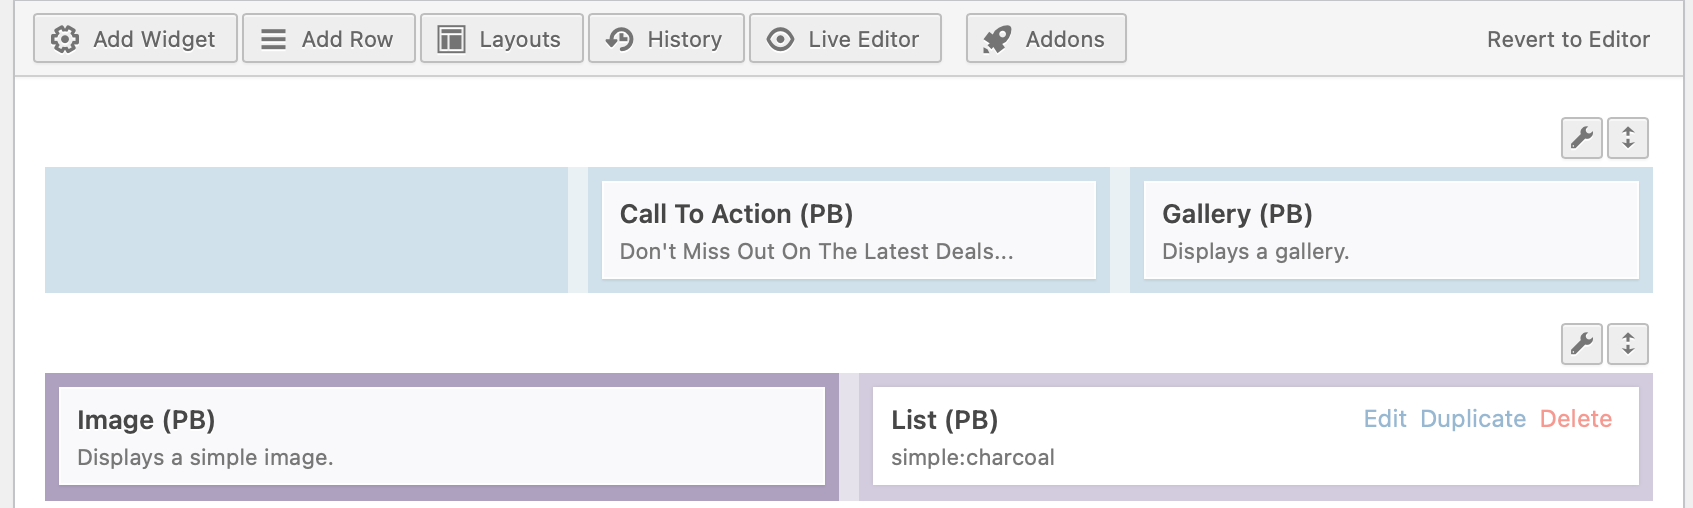Click the Live Editor eye icon
Screen dimensions: 1693x508
coord(780,39)
